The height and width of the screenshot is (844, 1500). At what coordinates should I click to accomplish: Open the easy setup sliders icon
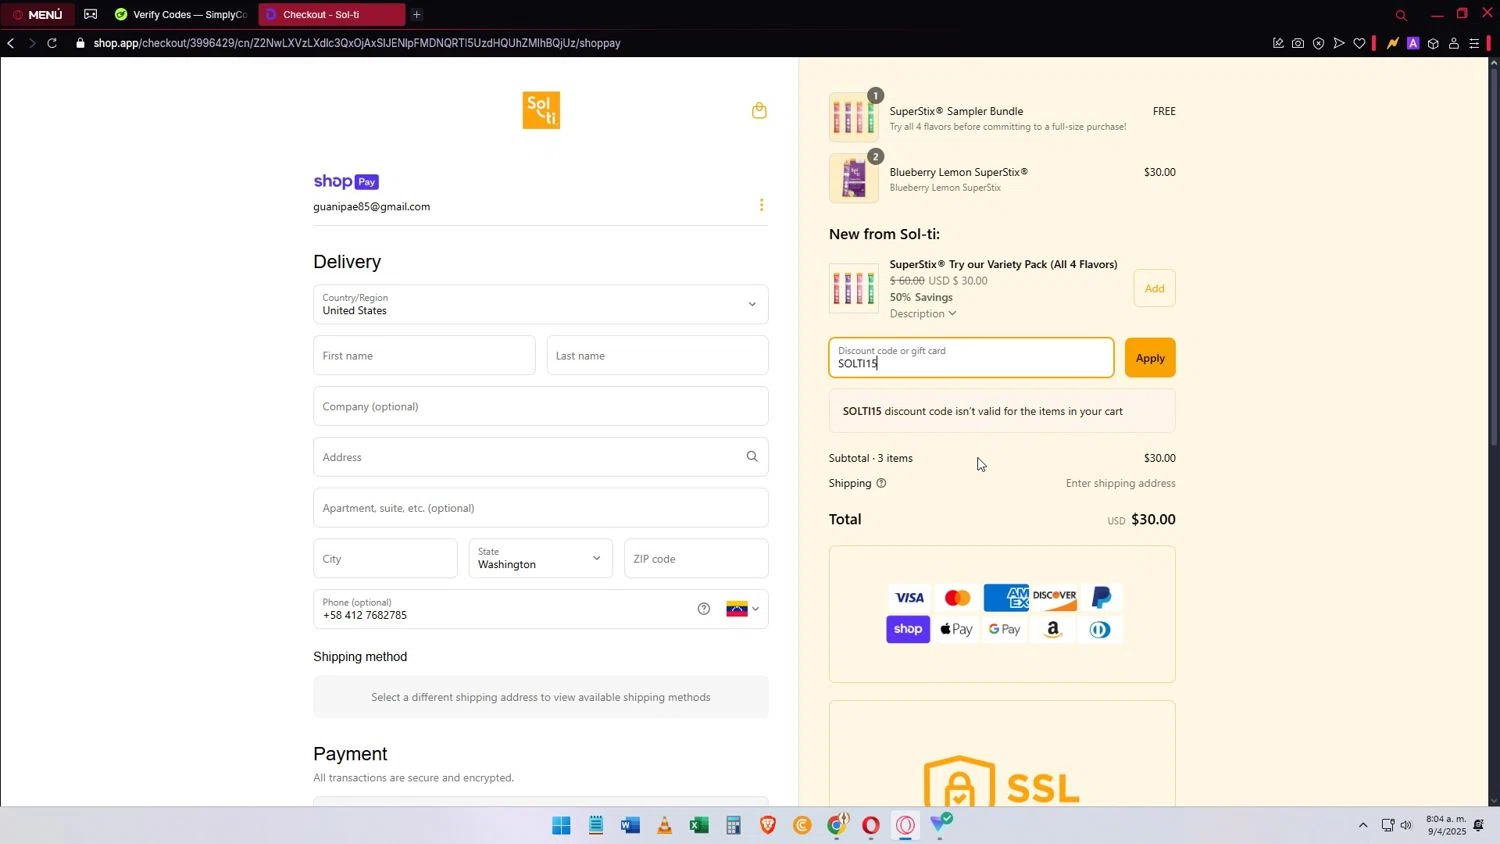[x=1474, y=43]
